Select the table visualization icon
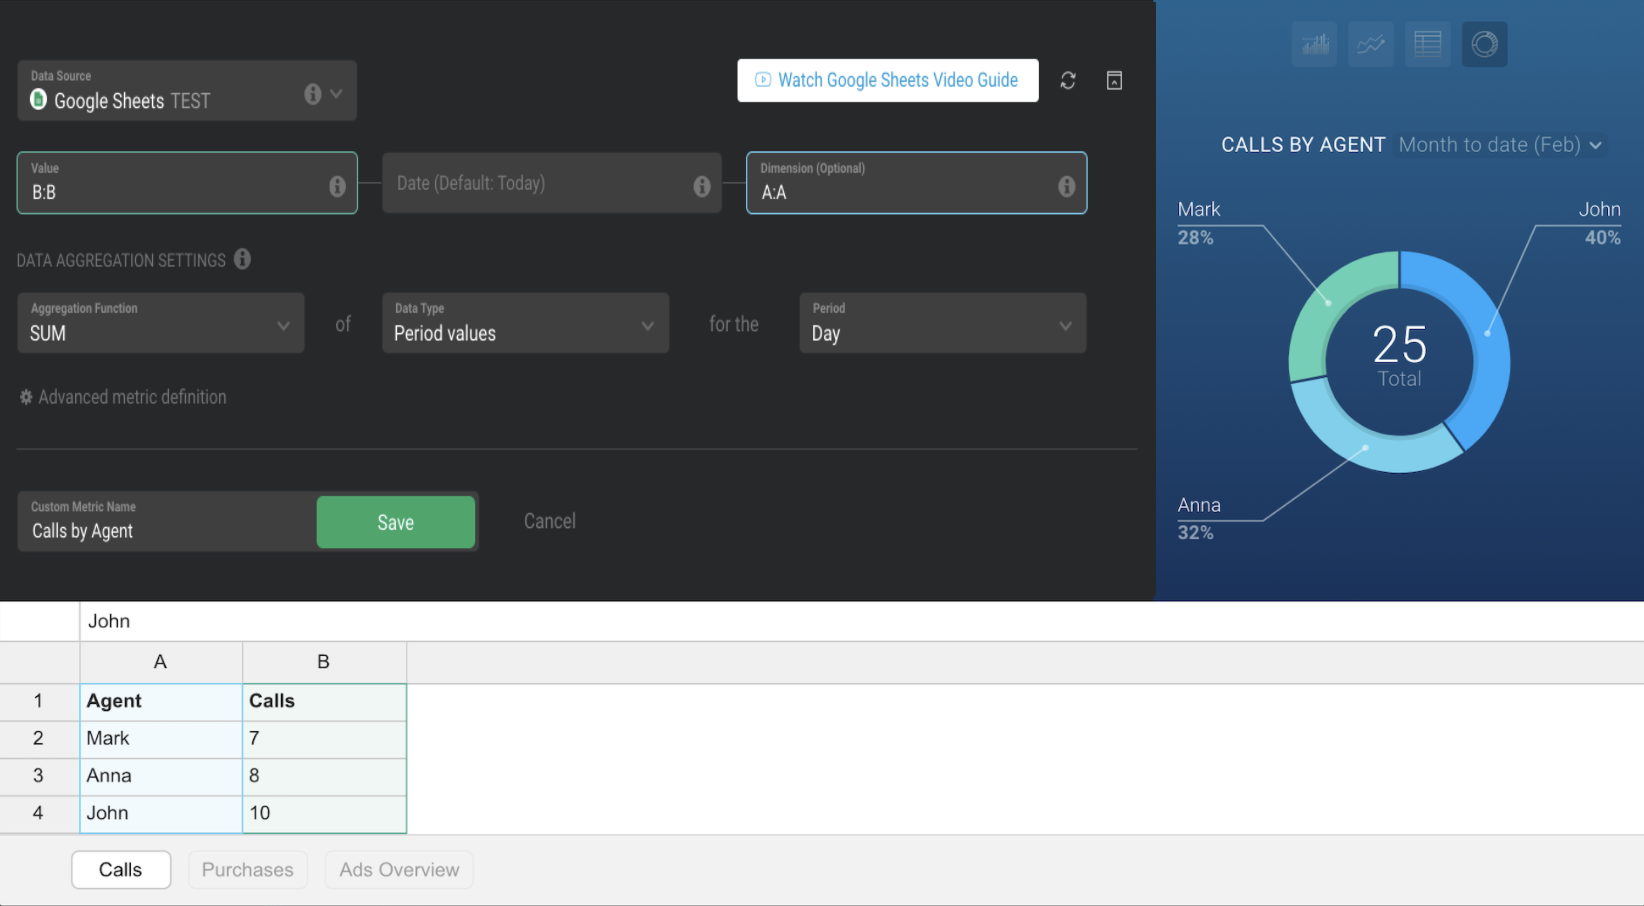Screen dimensions: 1644x906 pos(1427,44)
